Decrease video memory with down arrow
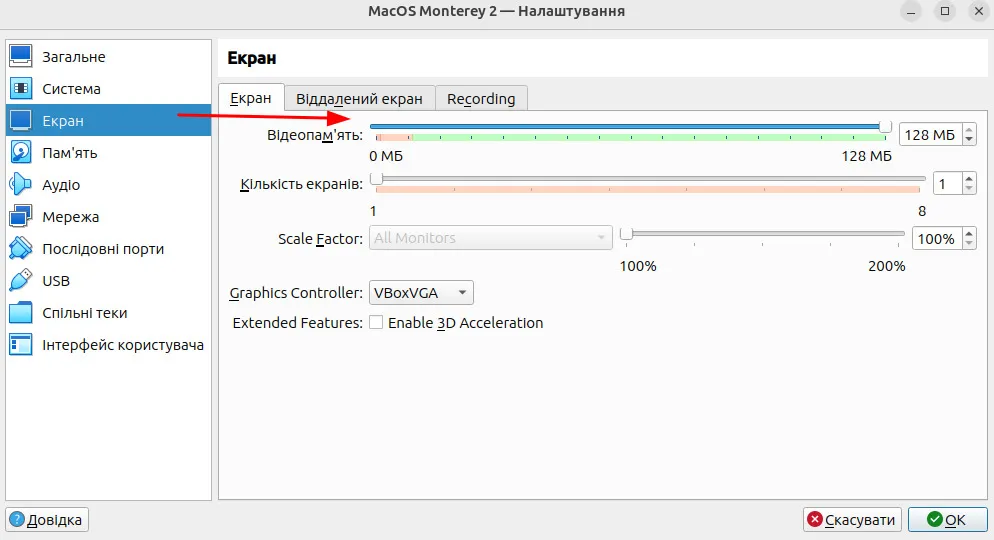This screenshot has width=994, height=540. point(969,139)
